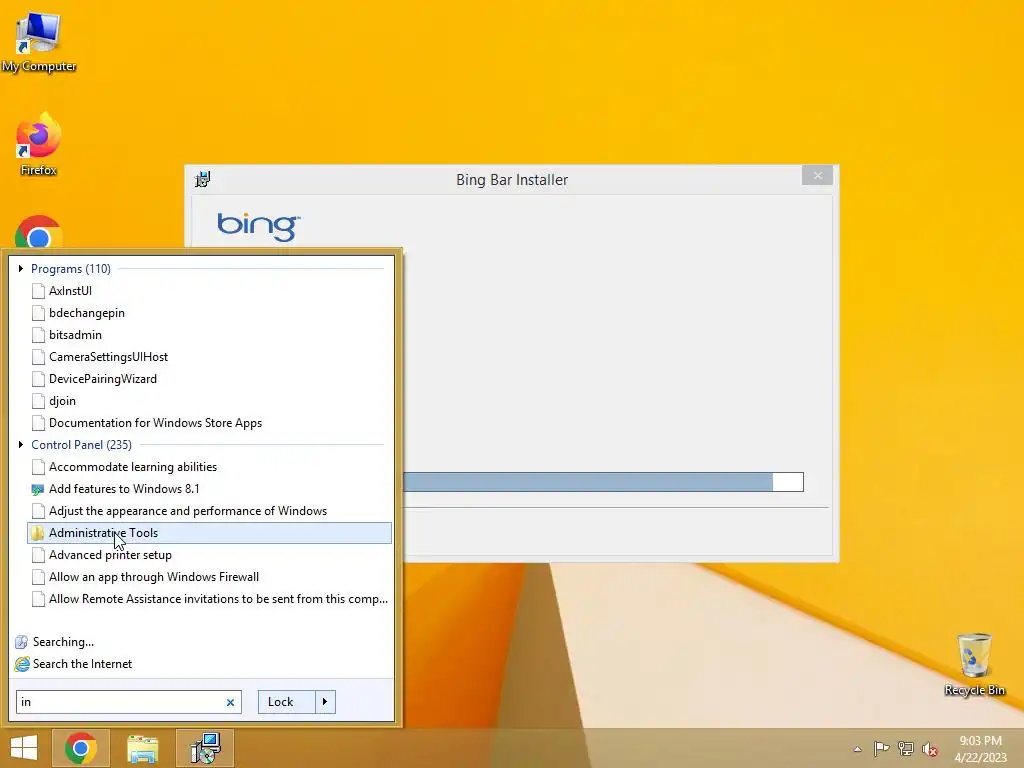Viewport: 1024px width, 768px height.
Task: Open the Control Panel (235) header link
Action: tap(81, 445)
